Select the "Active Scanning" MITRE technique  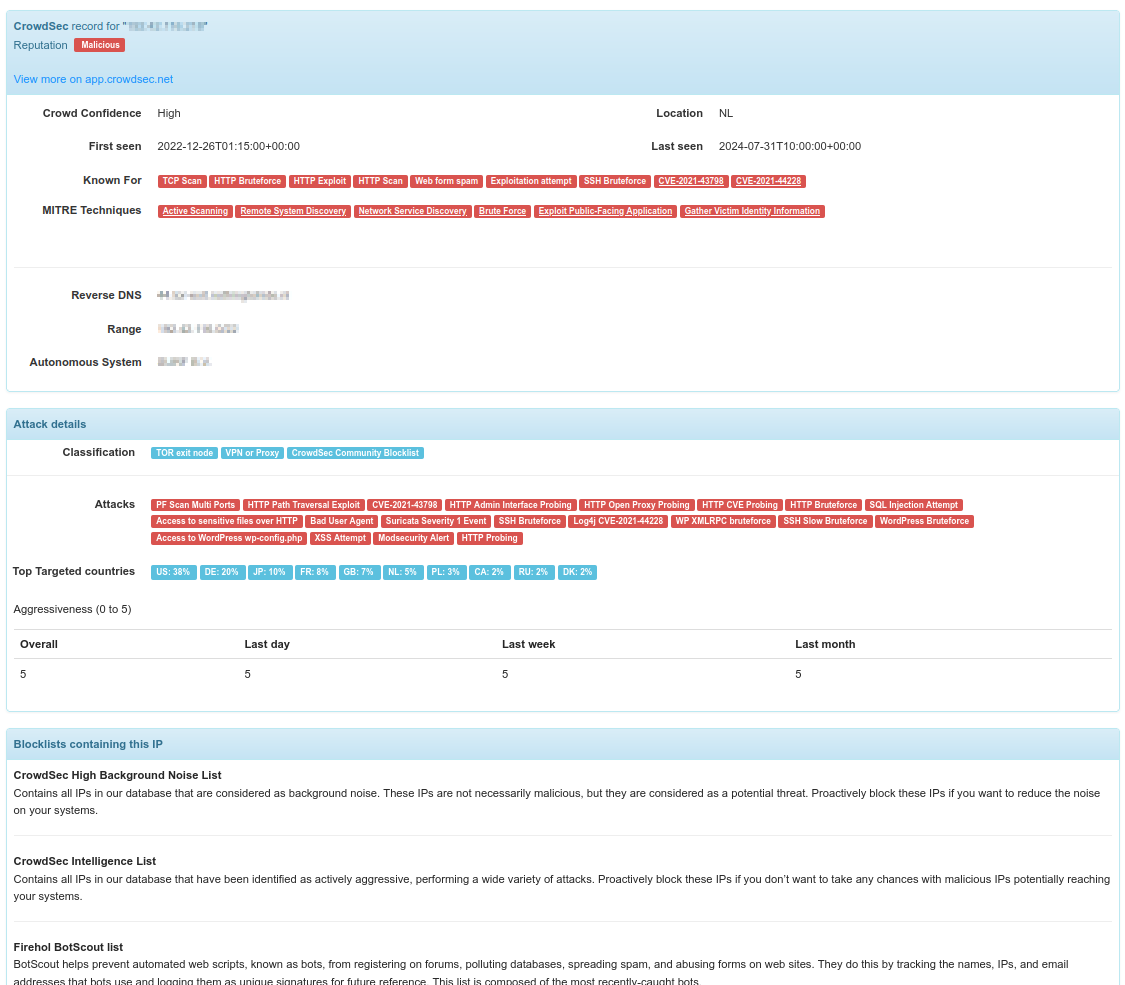point(195,211)
